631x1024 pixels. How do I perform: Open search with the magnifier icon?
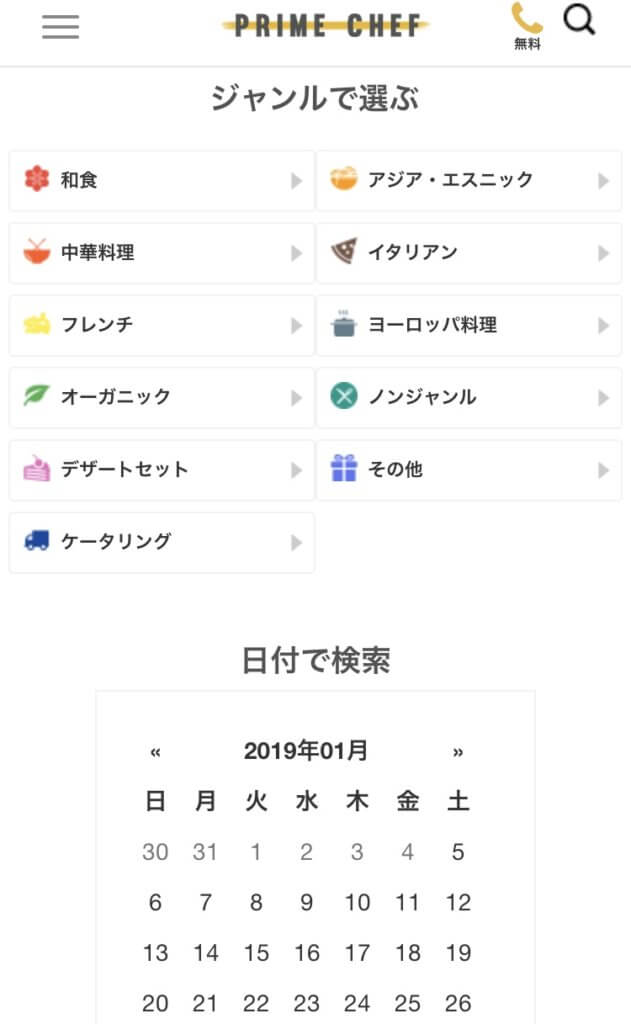click(579, 20)
